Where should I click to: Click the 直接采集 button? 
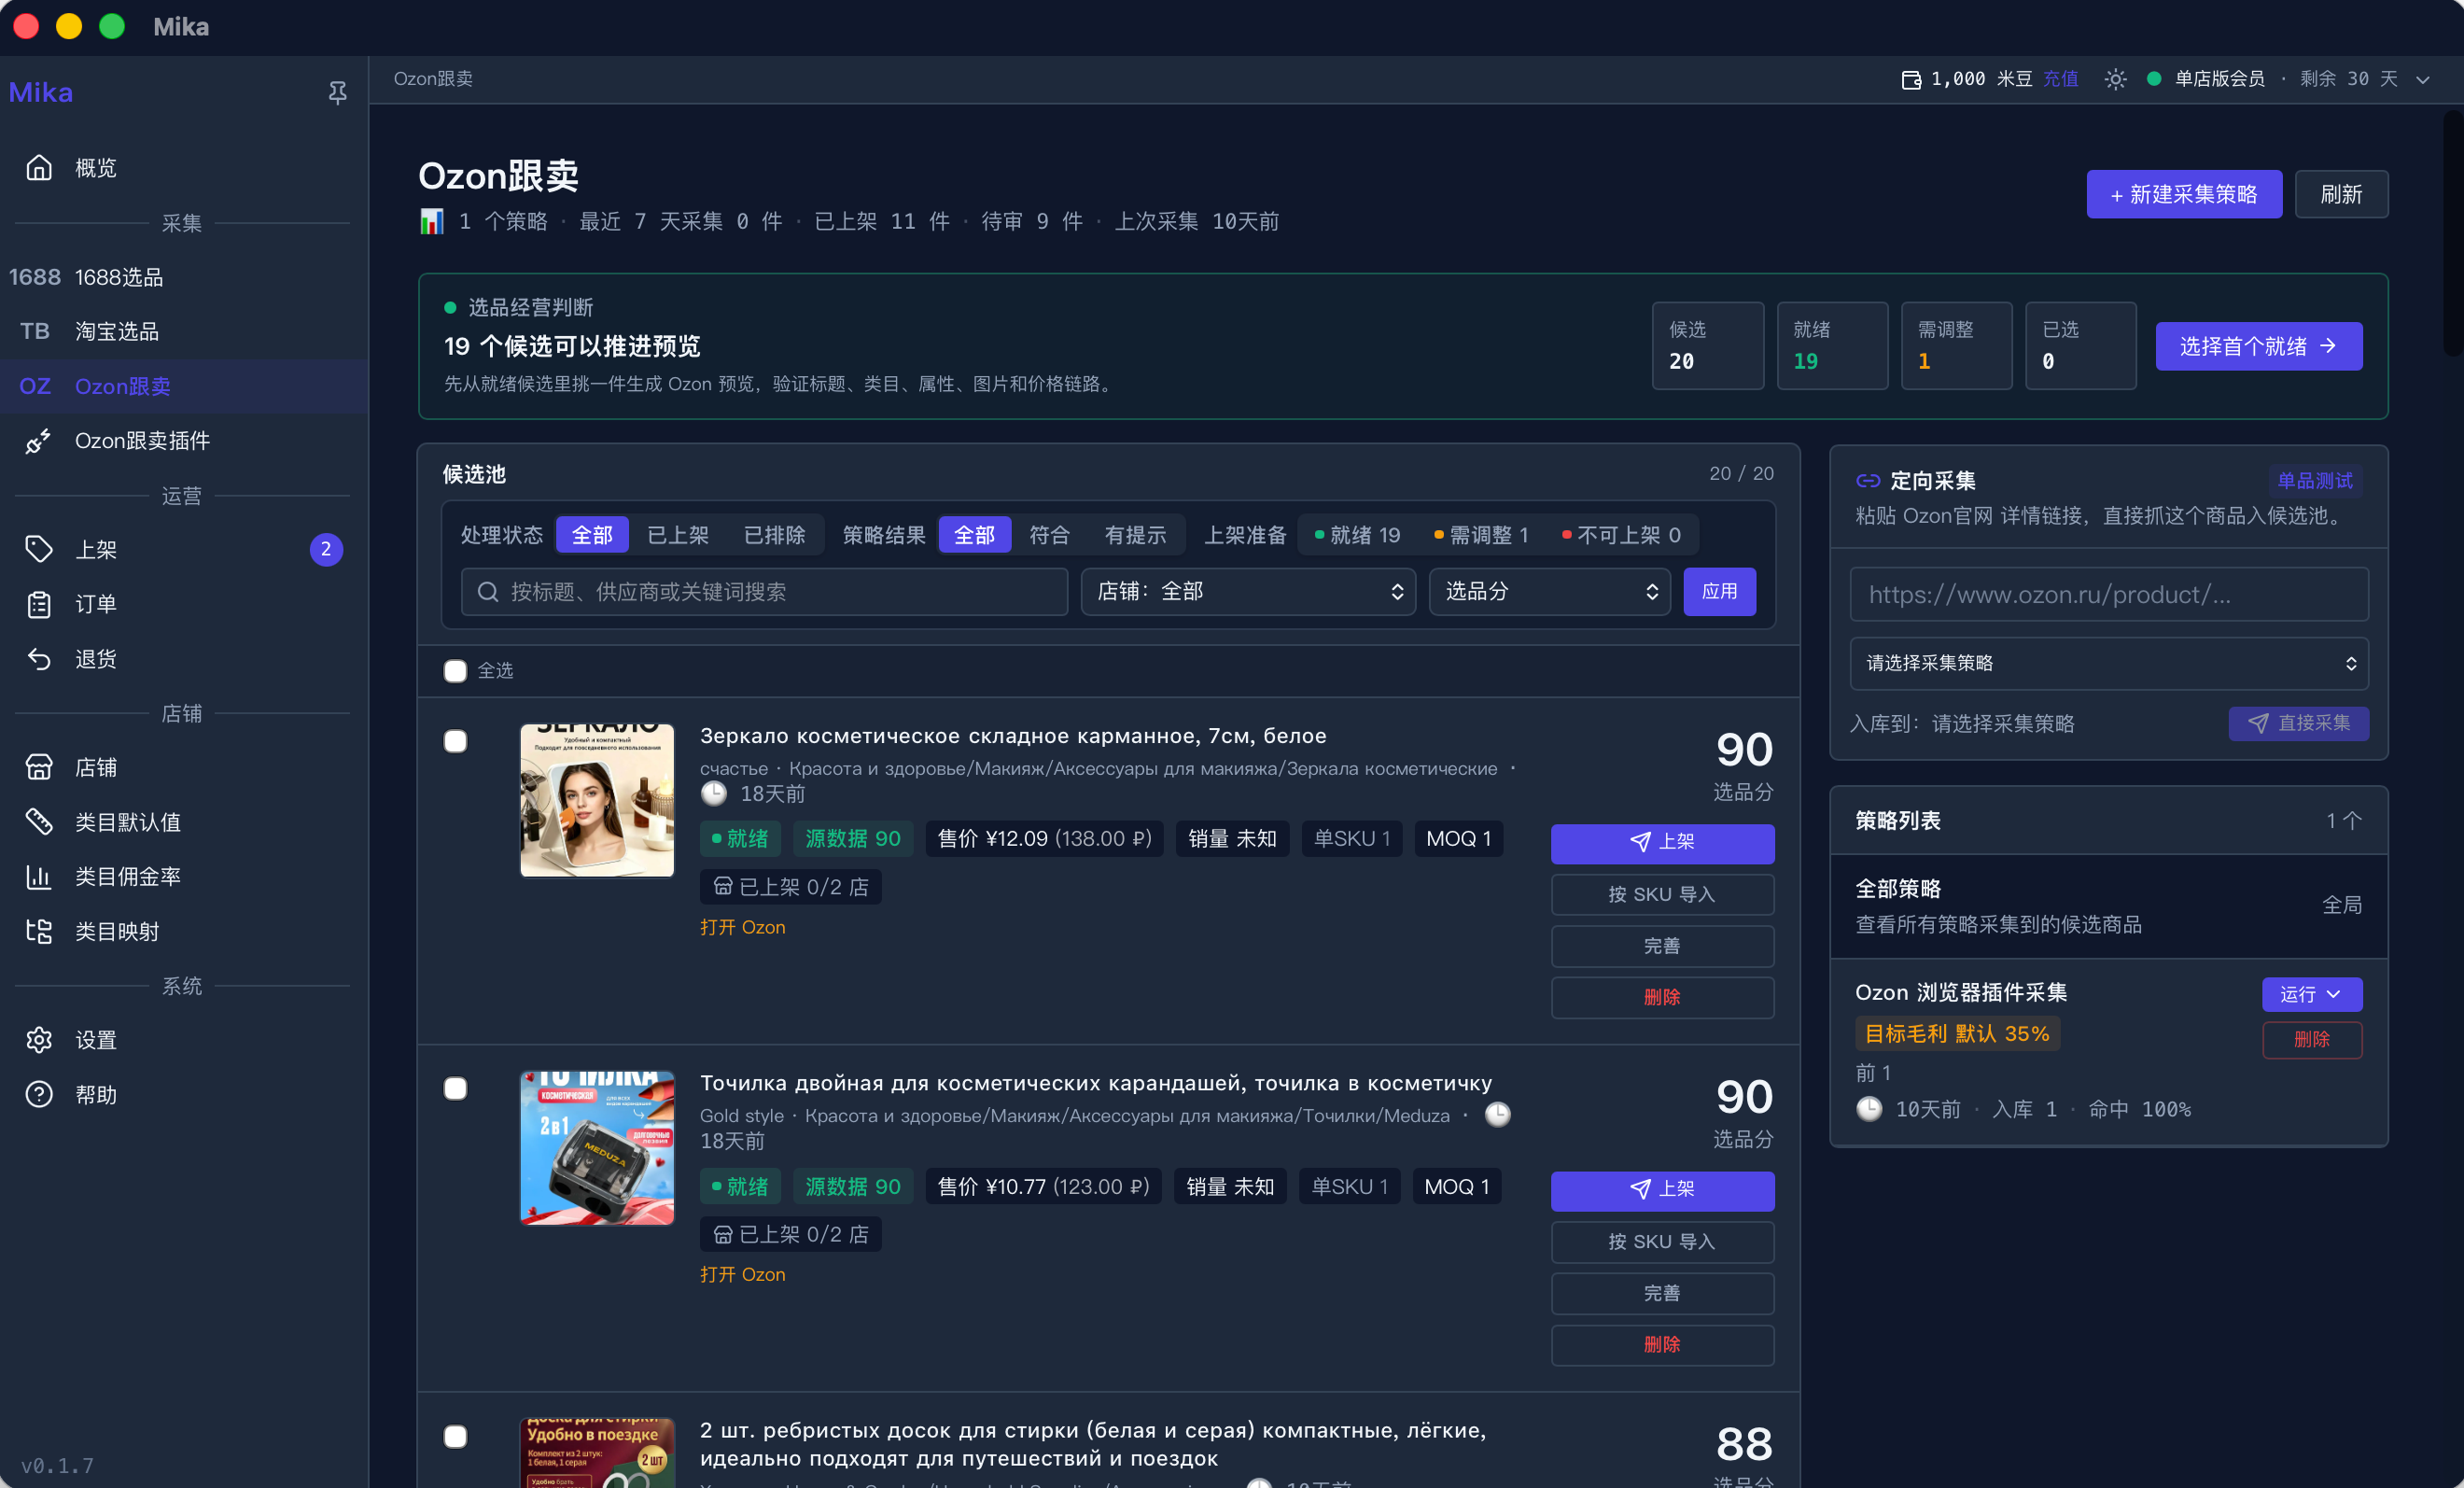click(x=2298, y=723)
